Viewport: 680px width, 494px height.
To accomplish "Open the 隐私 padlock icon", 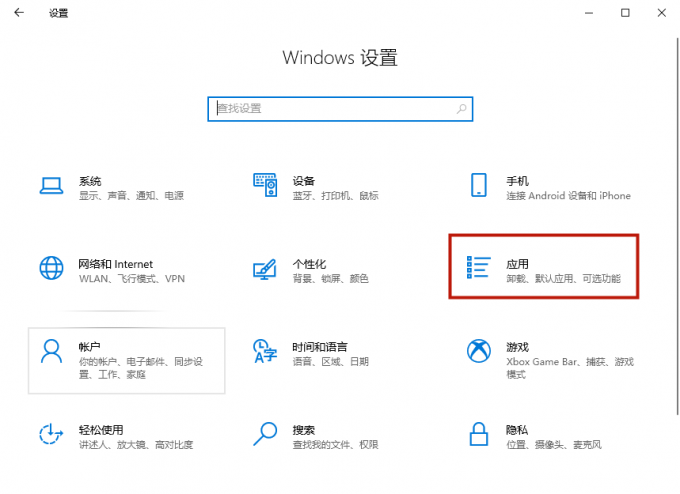I will coord(479,434).
